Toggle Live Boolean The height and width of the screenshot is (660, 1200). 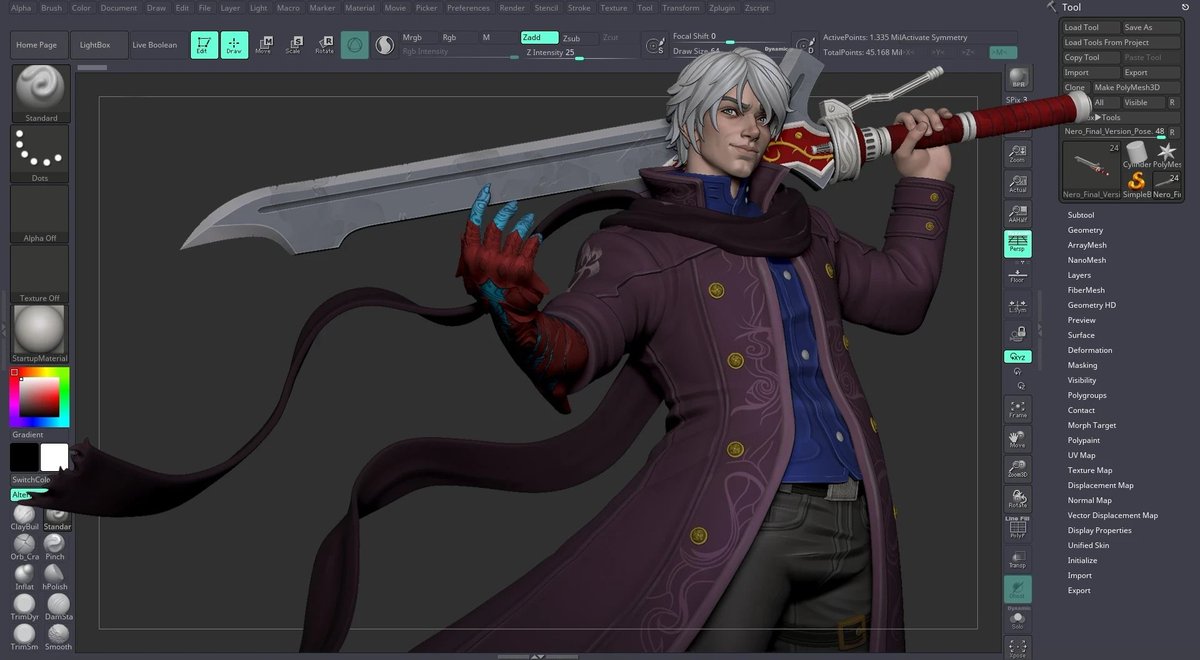[155, 45]
